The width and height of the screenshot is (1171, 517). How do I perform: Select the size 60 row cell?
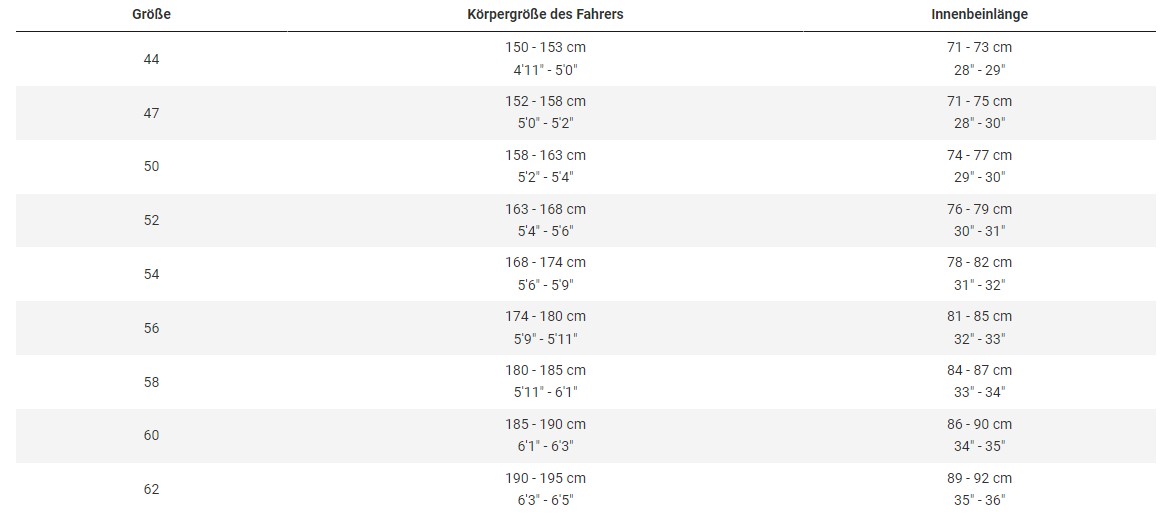152,436
